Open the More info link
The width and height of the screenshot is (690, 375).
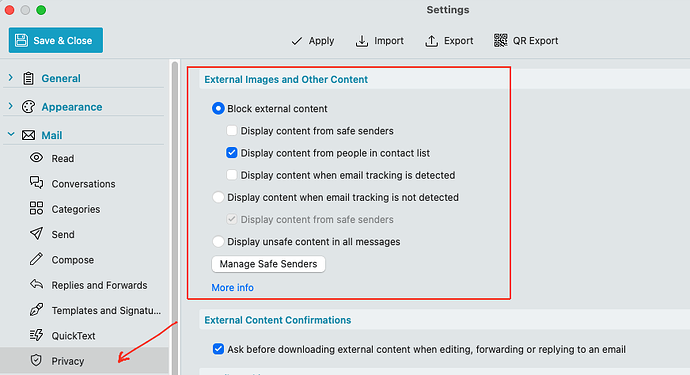coord(232,287)
